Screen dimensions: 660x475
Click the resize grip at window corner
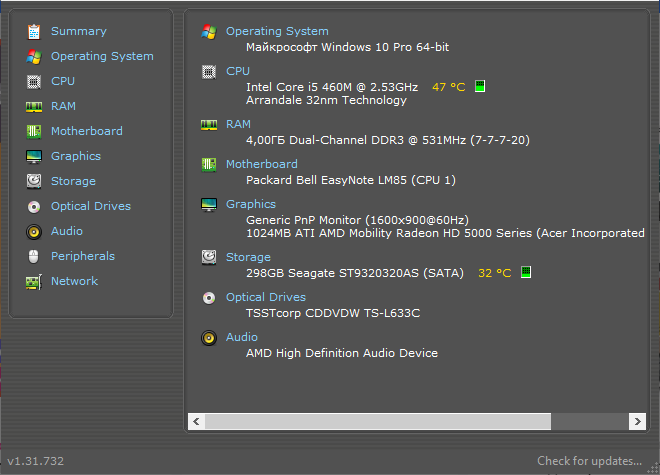pyautogui.click(x=654, y=469)
